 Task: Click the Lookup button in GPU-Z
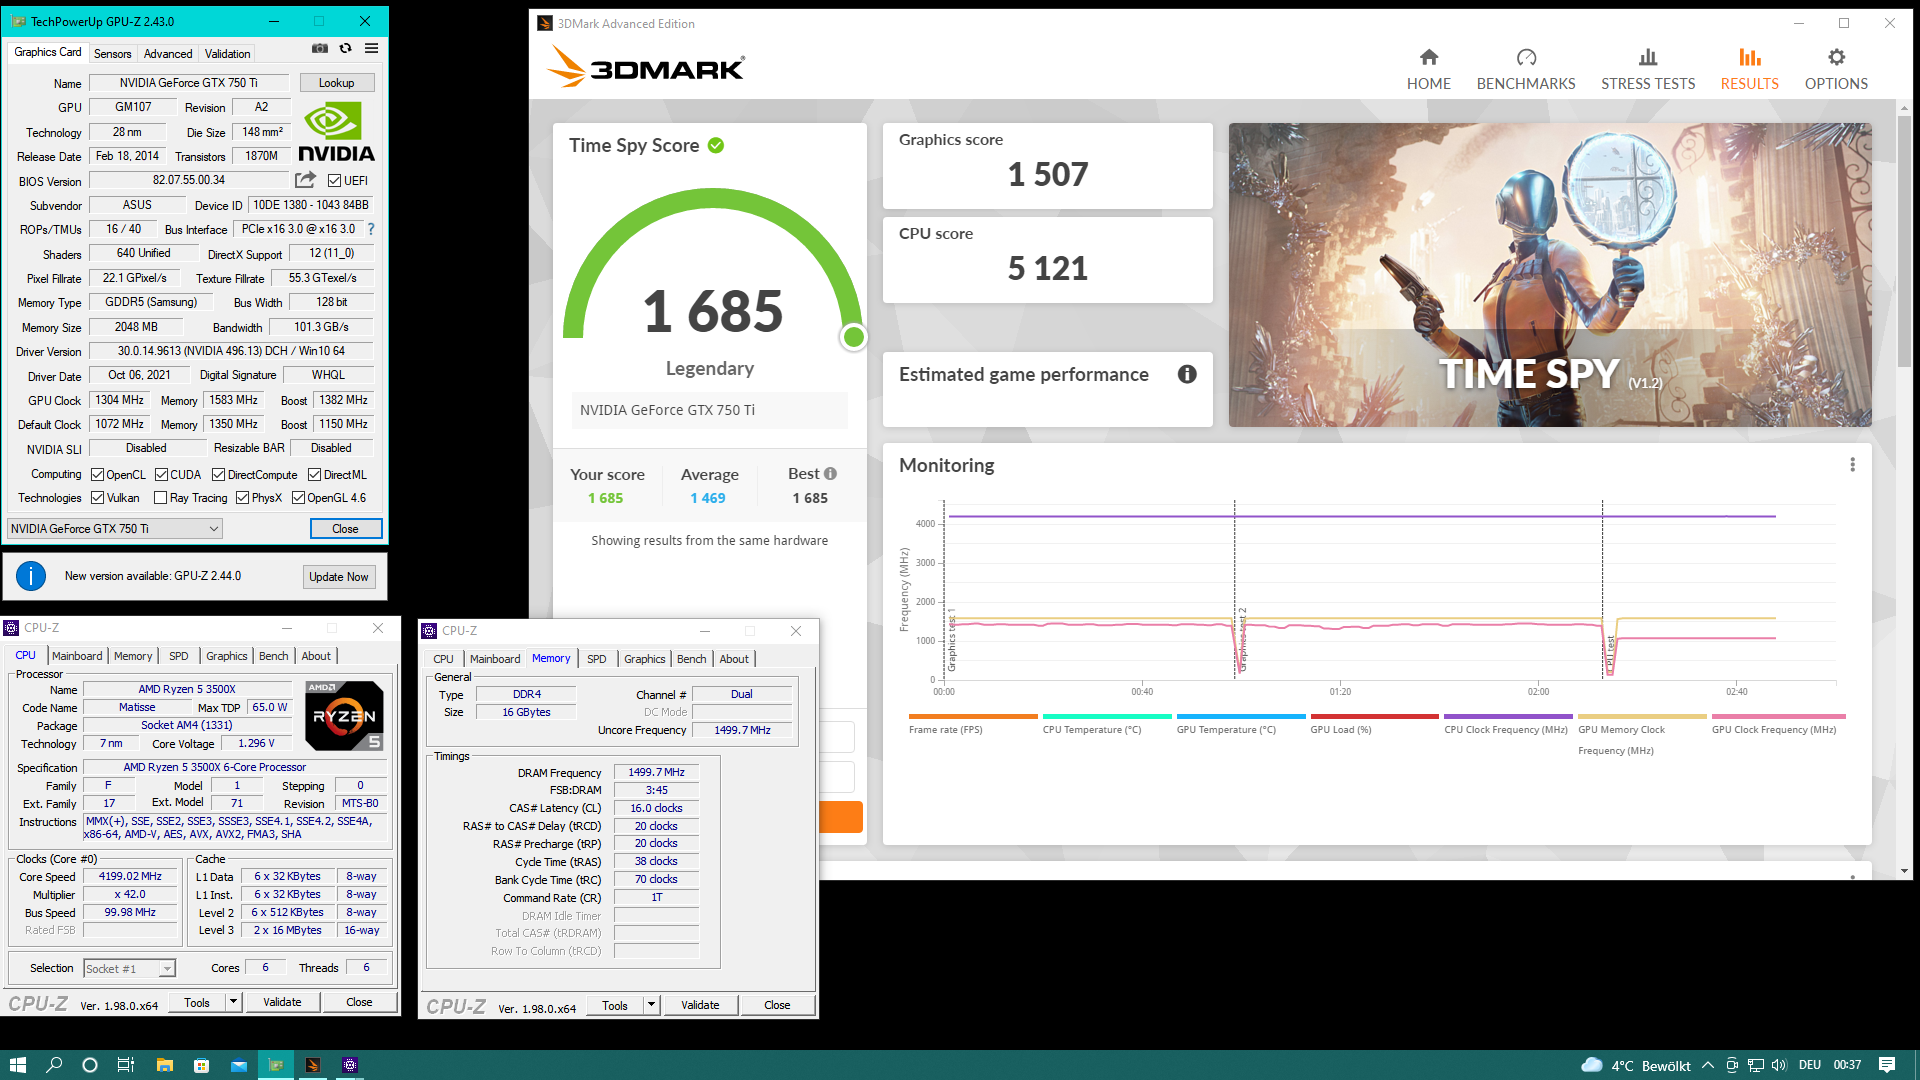tap(336, 83)
